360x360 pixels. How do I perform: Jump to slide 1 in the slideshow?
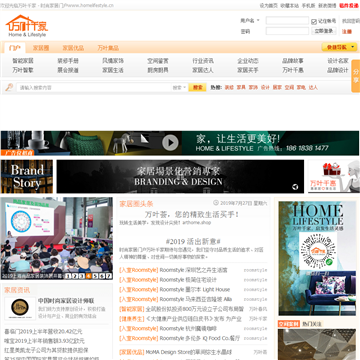tap(68, 276)
